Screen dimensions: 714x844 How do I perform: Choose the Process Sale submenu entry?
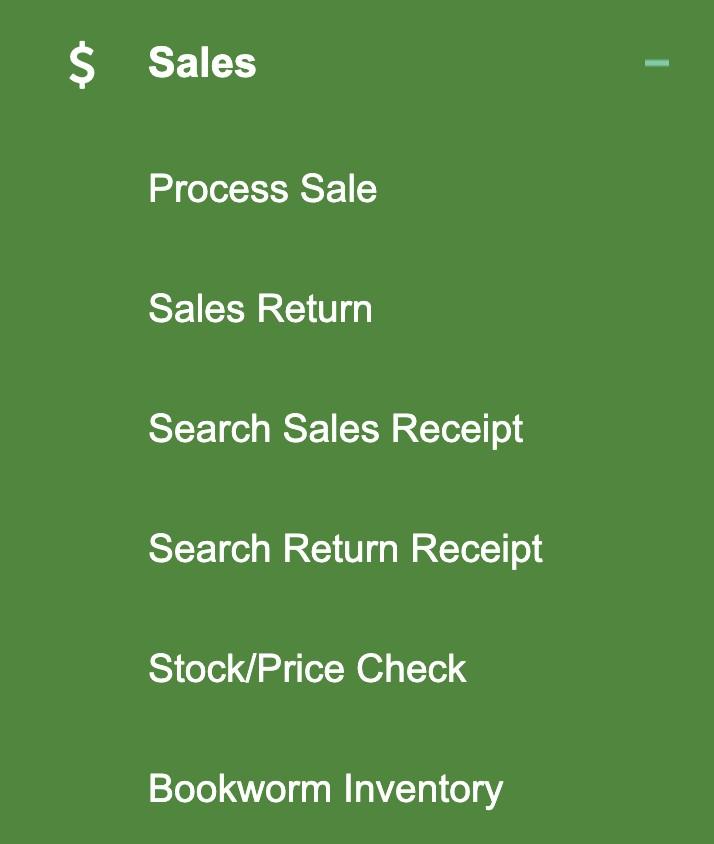pos(262,188)
